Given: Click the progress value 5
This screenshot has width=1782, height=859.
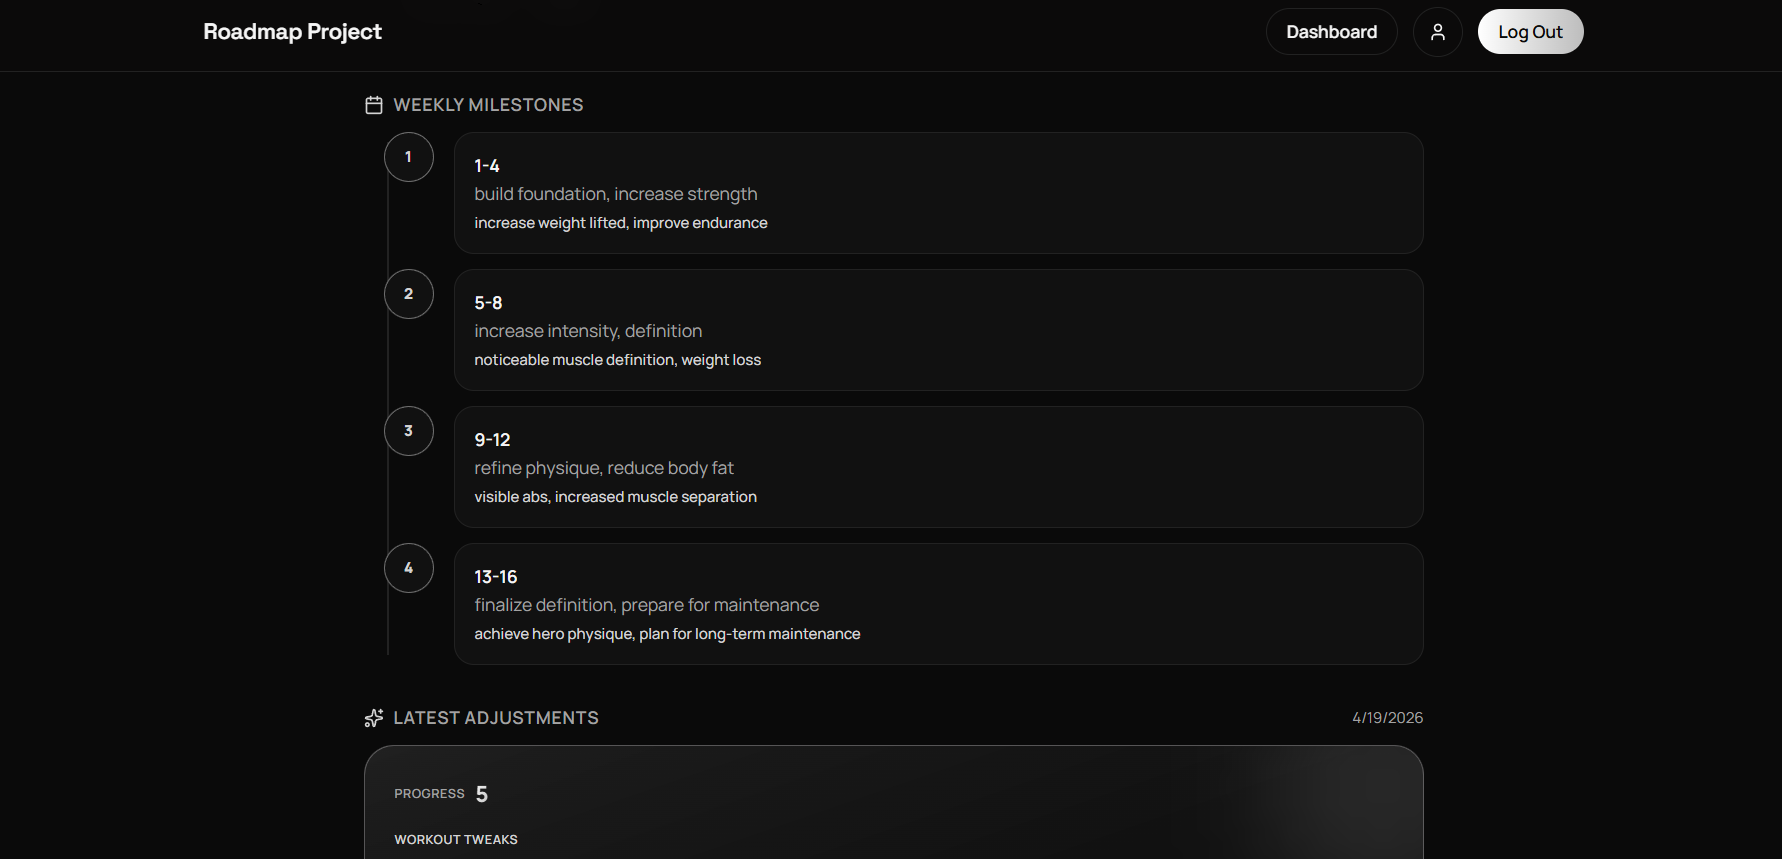Looking at the screenshot, I should (x=482, y=794).
